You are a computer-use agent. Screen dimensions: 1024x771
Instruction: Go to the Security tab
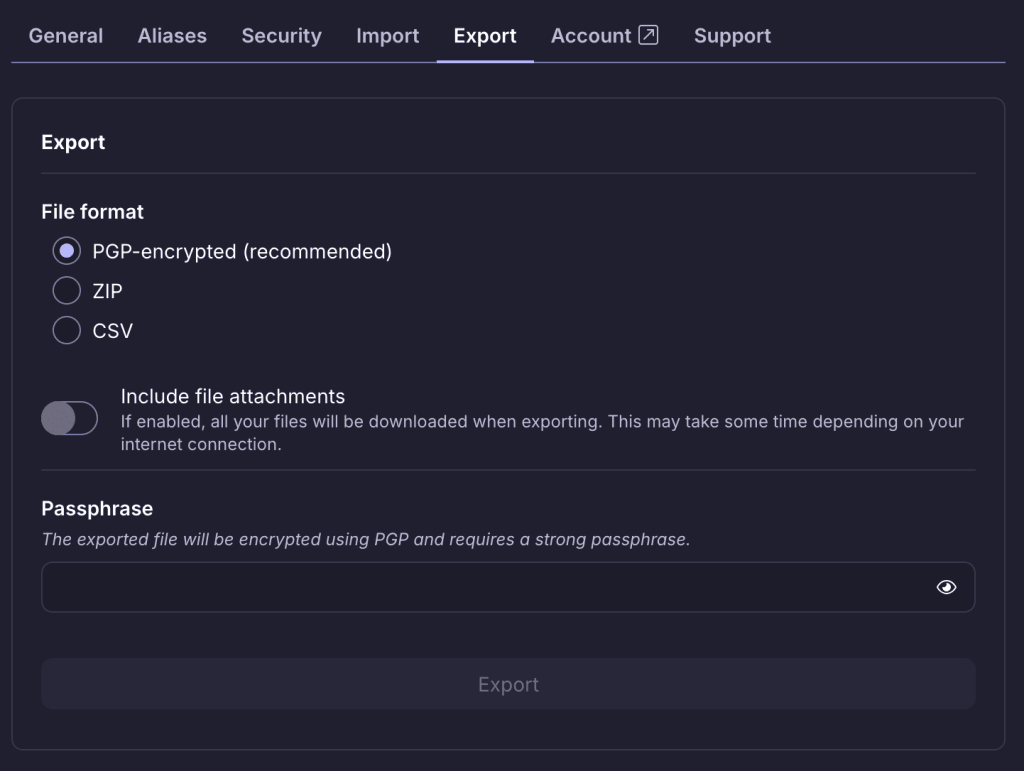(x=281, y=36)
